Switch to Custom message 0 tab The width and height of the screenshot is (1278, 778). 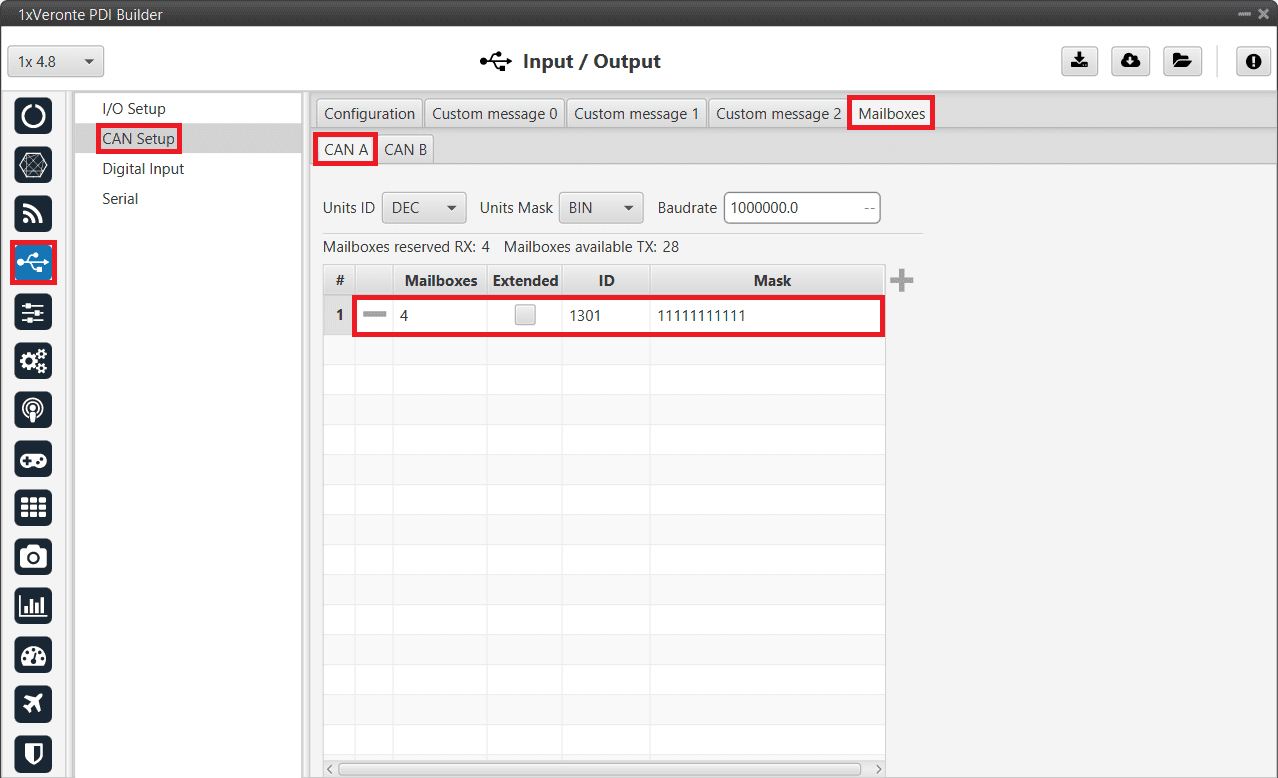click(x=495, y=114)
